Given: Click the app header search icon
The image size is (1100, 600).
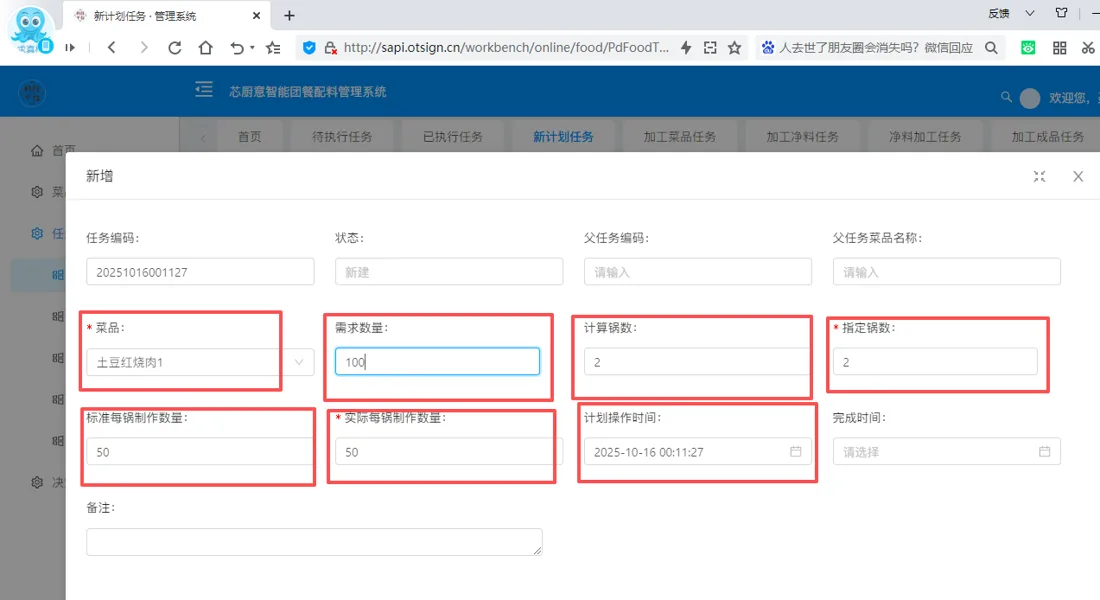Looking at the screenshot, I should click(1006, 97).
